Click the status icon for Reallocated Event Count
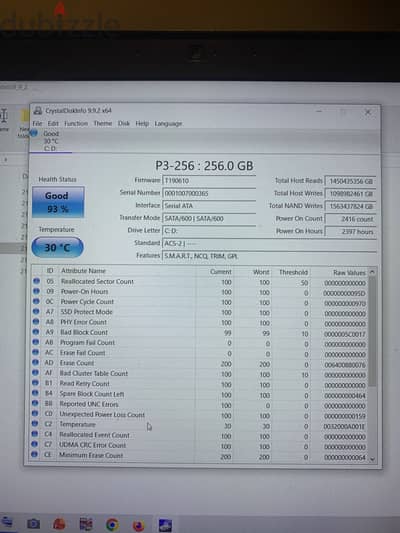 tap(35, 434)
